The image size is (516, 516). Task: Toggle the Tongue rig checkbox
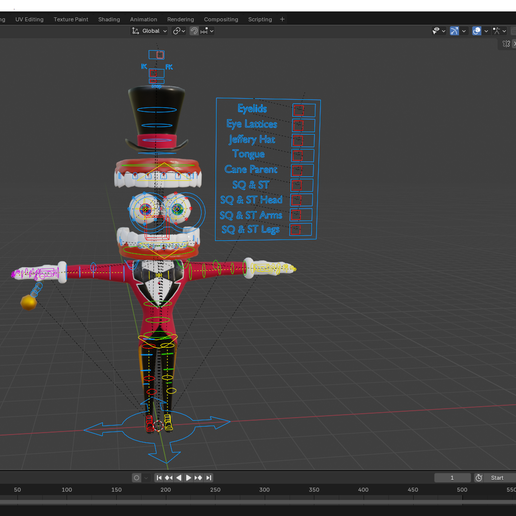click(302, 155)
